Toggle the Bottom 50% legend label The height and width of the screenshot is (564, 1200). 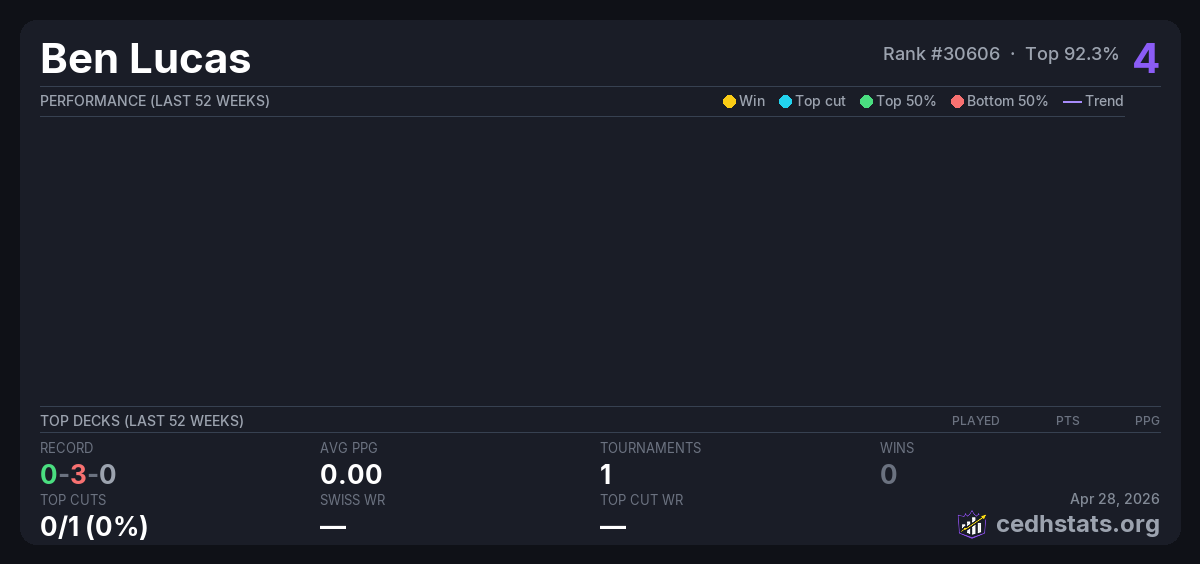(1007, 101)
